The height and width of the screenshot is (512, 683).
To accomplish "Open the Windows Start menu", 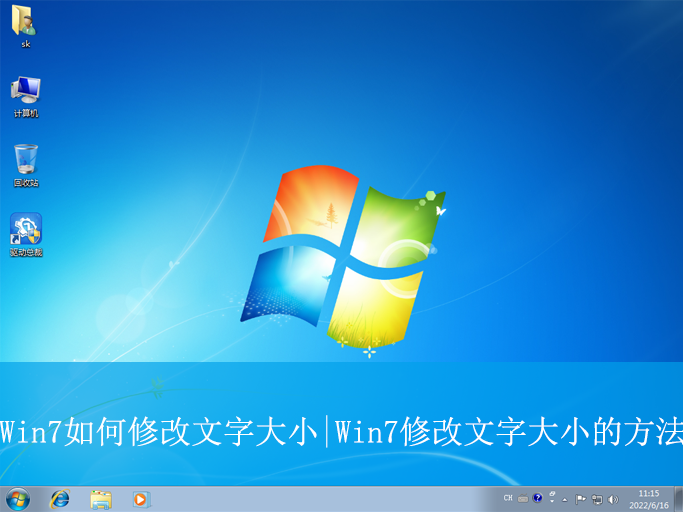I will (x=18, y=498).
